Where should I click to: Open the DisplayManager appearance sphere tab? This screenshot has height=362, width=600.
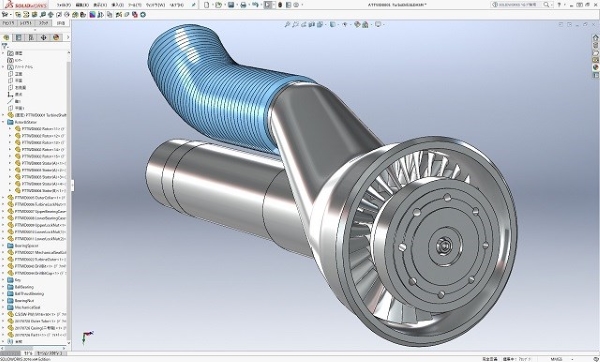(56, 38)
